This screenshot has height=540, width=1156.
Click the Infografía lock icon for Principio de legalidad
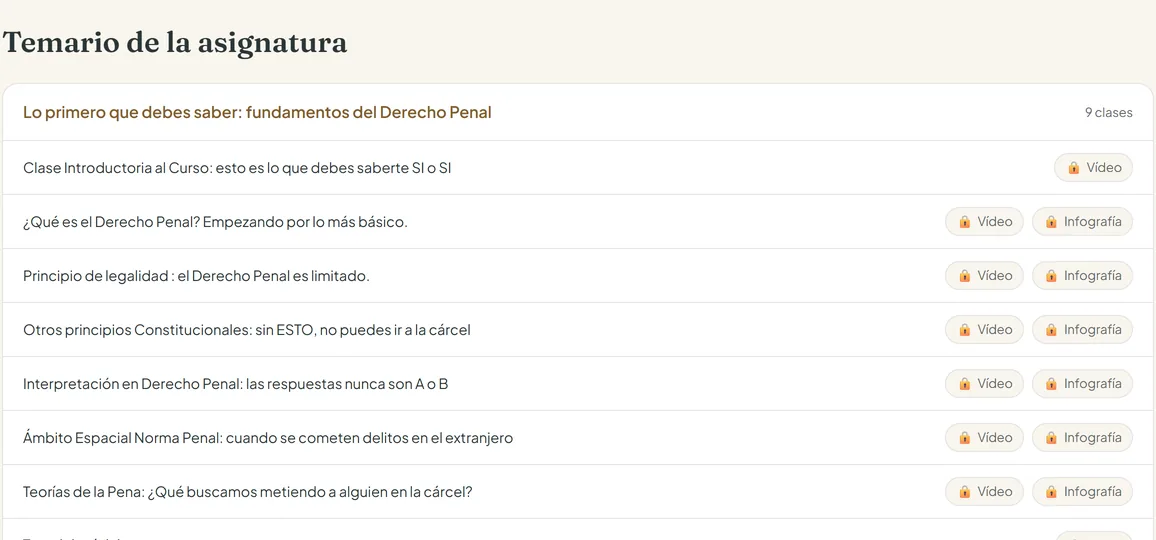[1051, 276]
